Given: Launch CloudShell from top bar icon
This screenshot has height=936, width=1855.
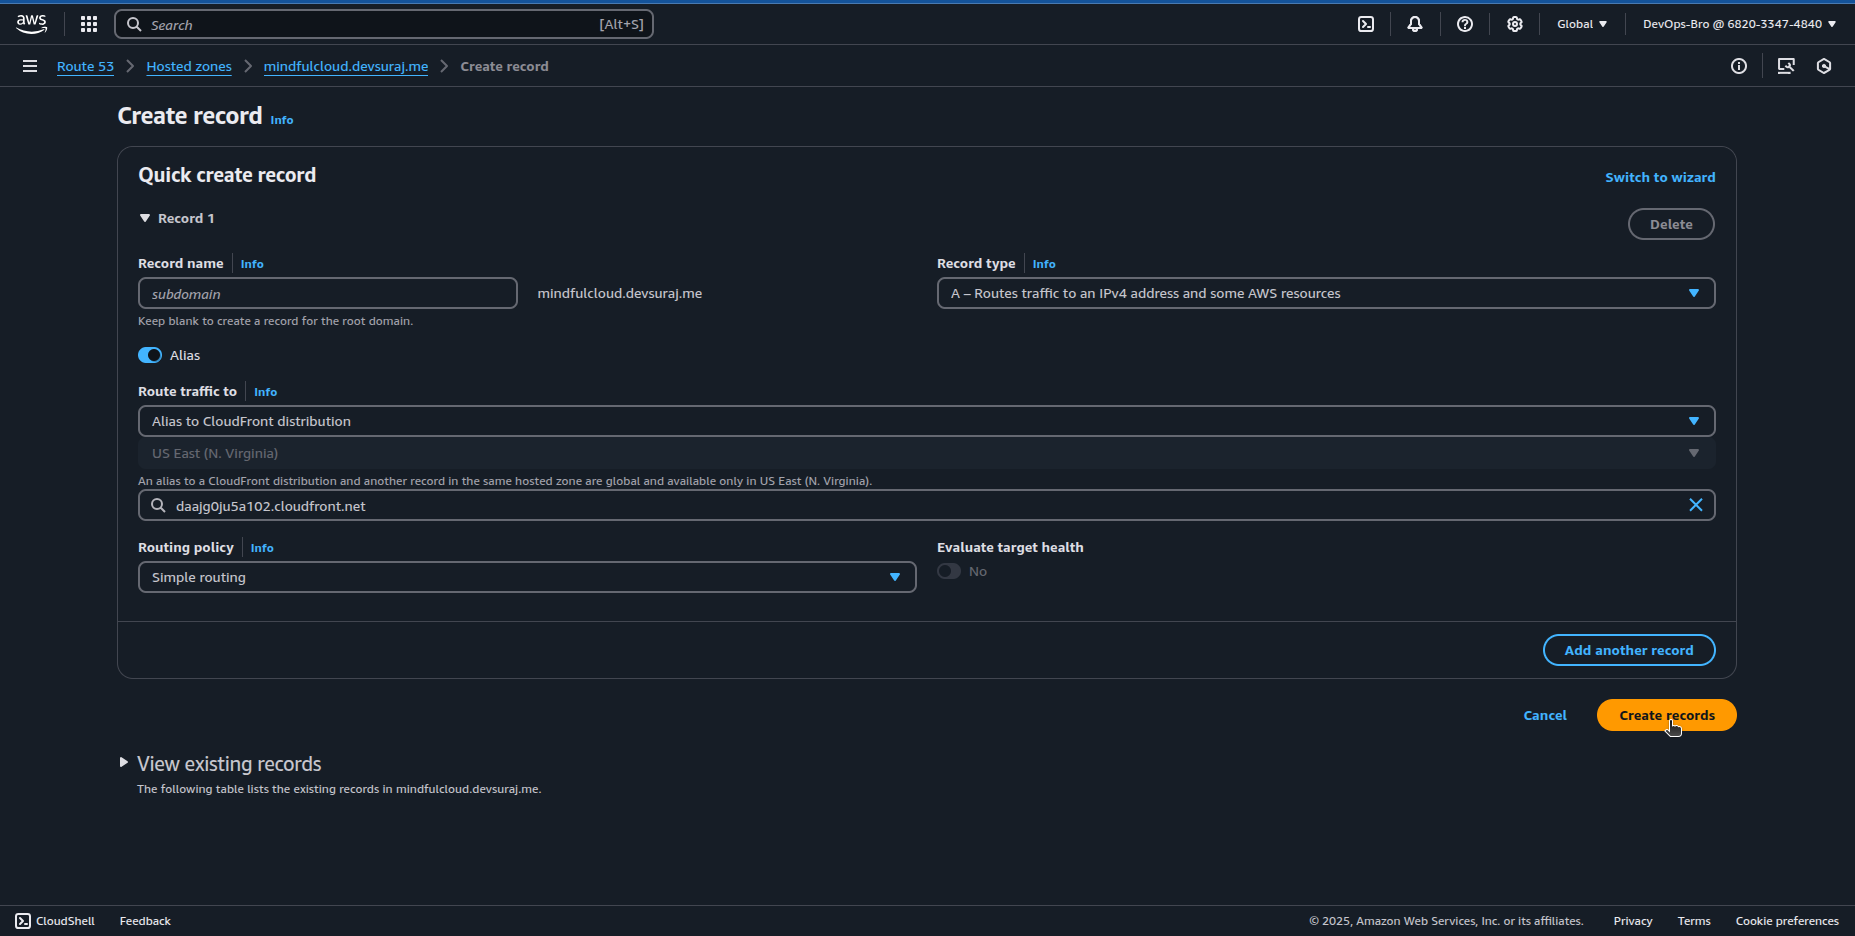Looking at the screenshot, I should pos(1366,24).
